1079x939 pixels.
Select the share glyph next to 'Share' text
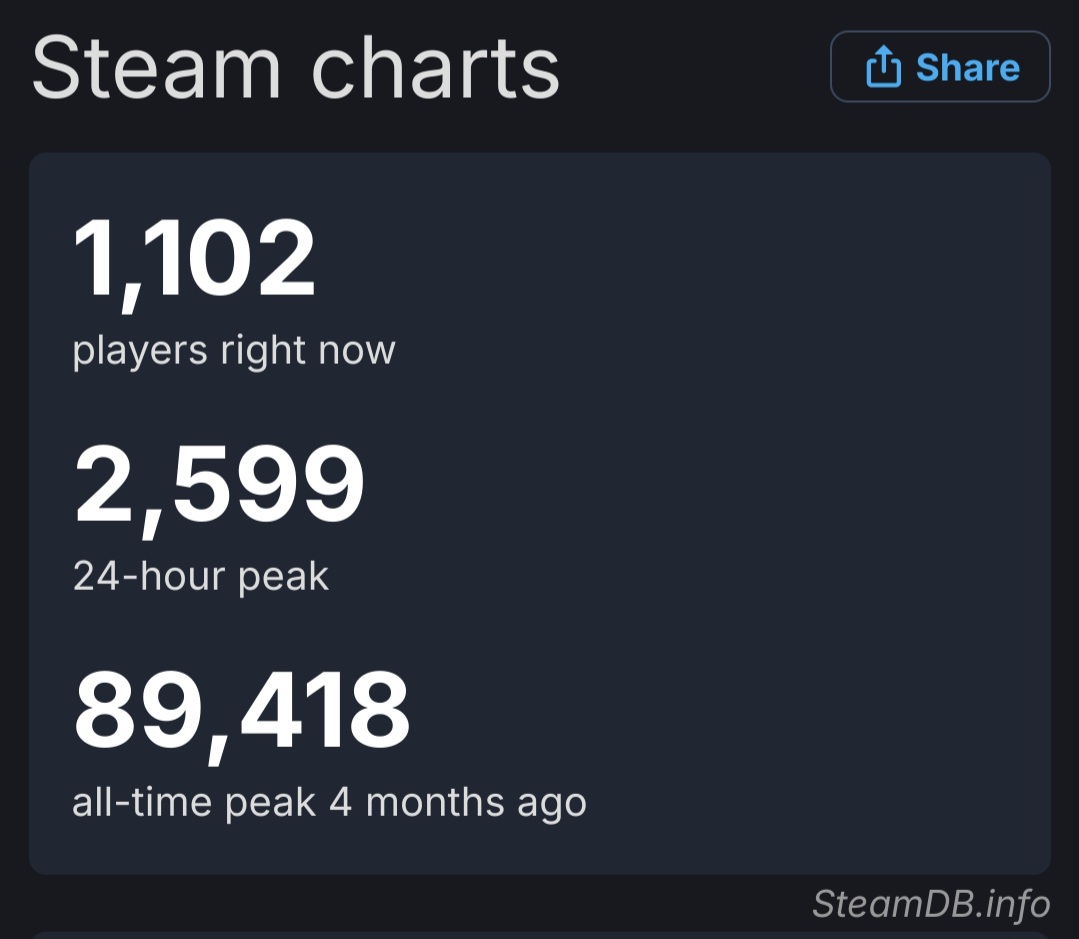coord(884,67)
